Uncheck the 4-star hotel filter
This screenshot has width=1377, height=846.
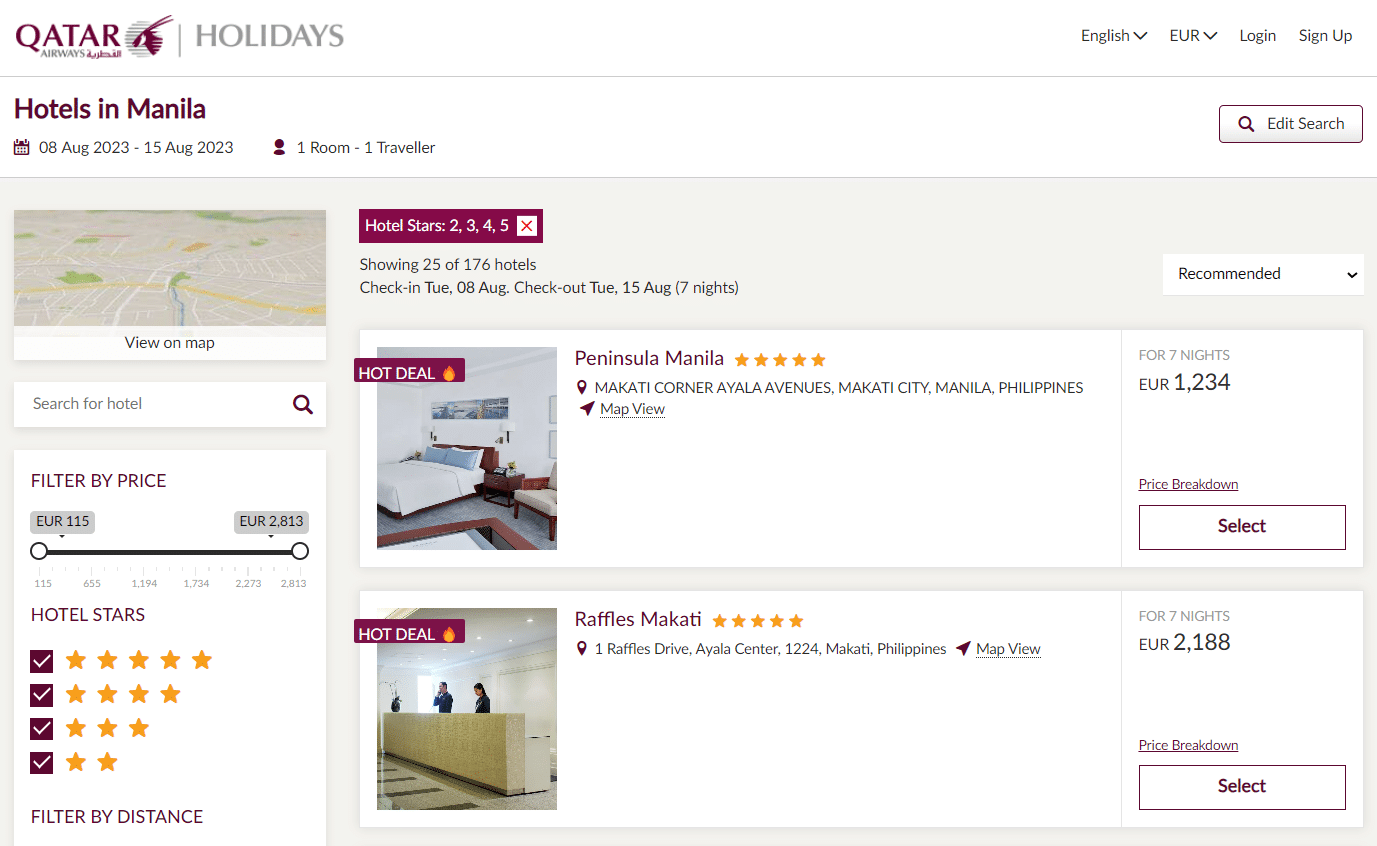pyautogui.click(x=42, y=695)
